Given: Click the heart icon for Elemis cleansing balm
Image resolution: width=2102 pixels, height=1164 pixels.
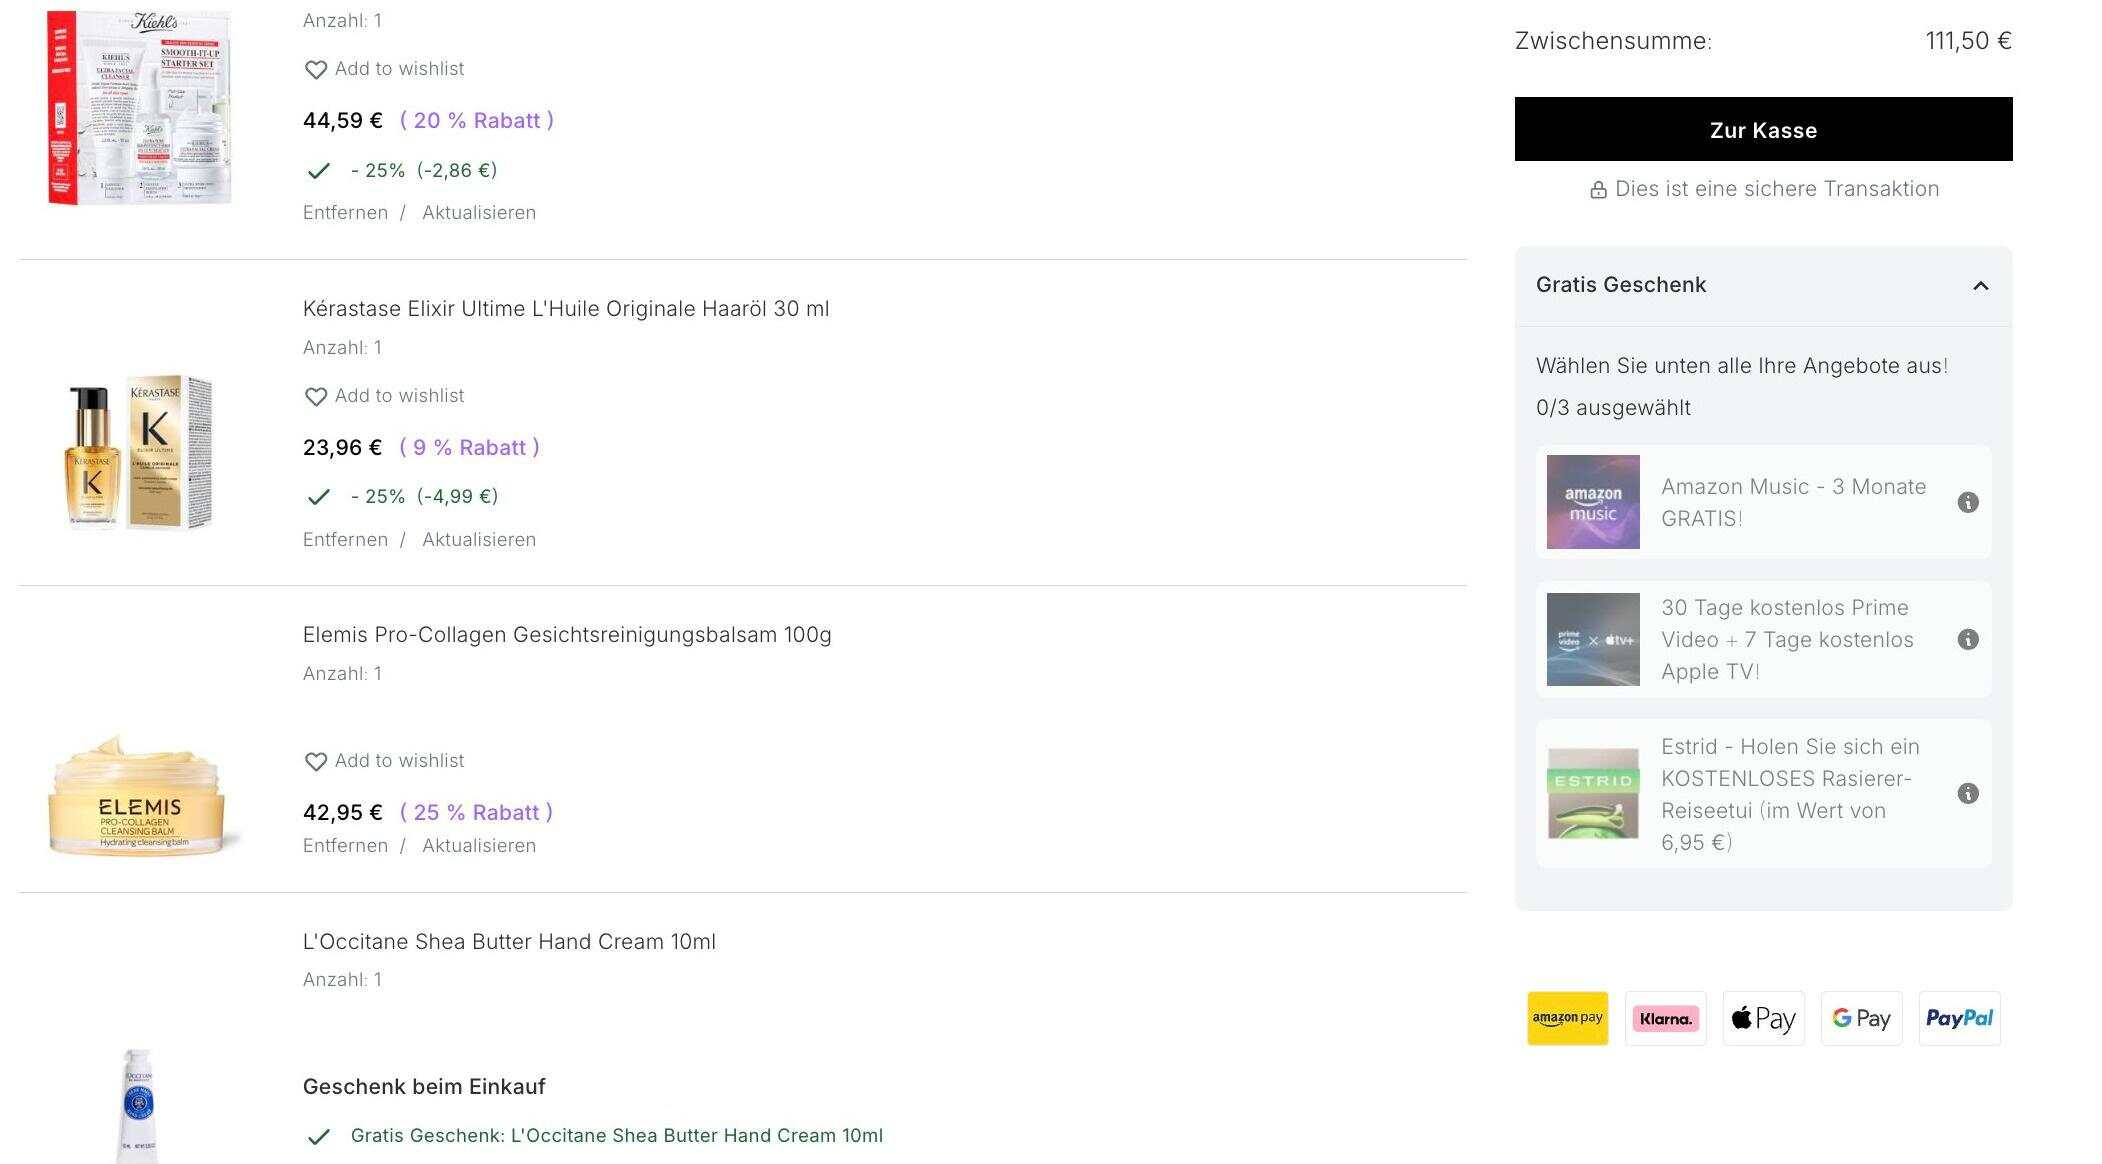Looking at the screenshot, I should pos(316,762).
